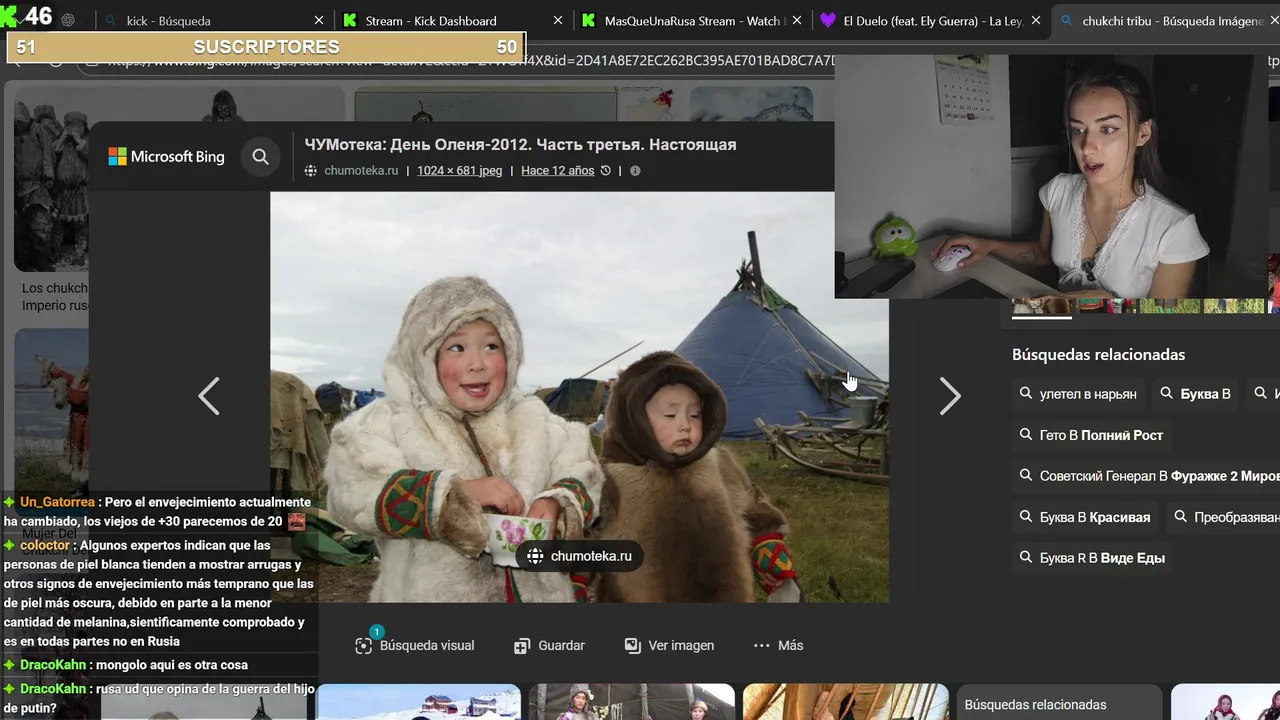Close the kick - Búsqueda tab
Screen dimensions: 1280x720
point(319,20)
